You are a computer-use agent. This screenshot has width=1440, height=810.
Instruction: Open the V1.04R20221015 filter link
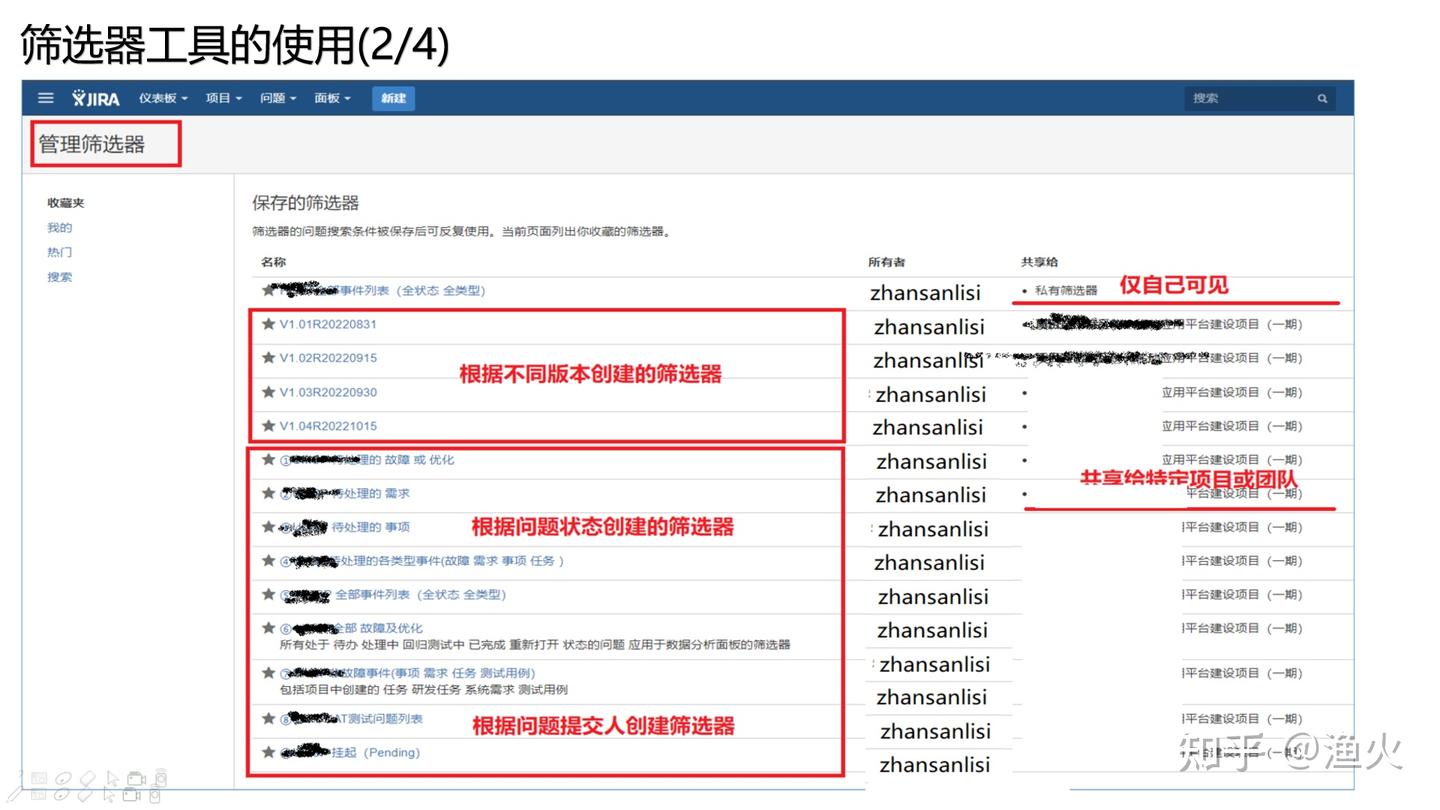[x=328, y=426]
